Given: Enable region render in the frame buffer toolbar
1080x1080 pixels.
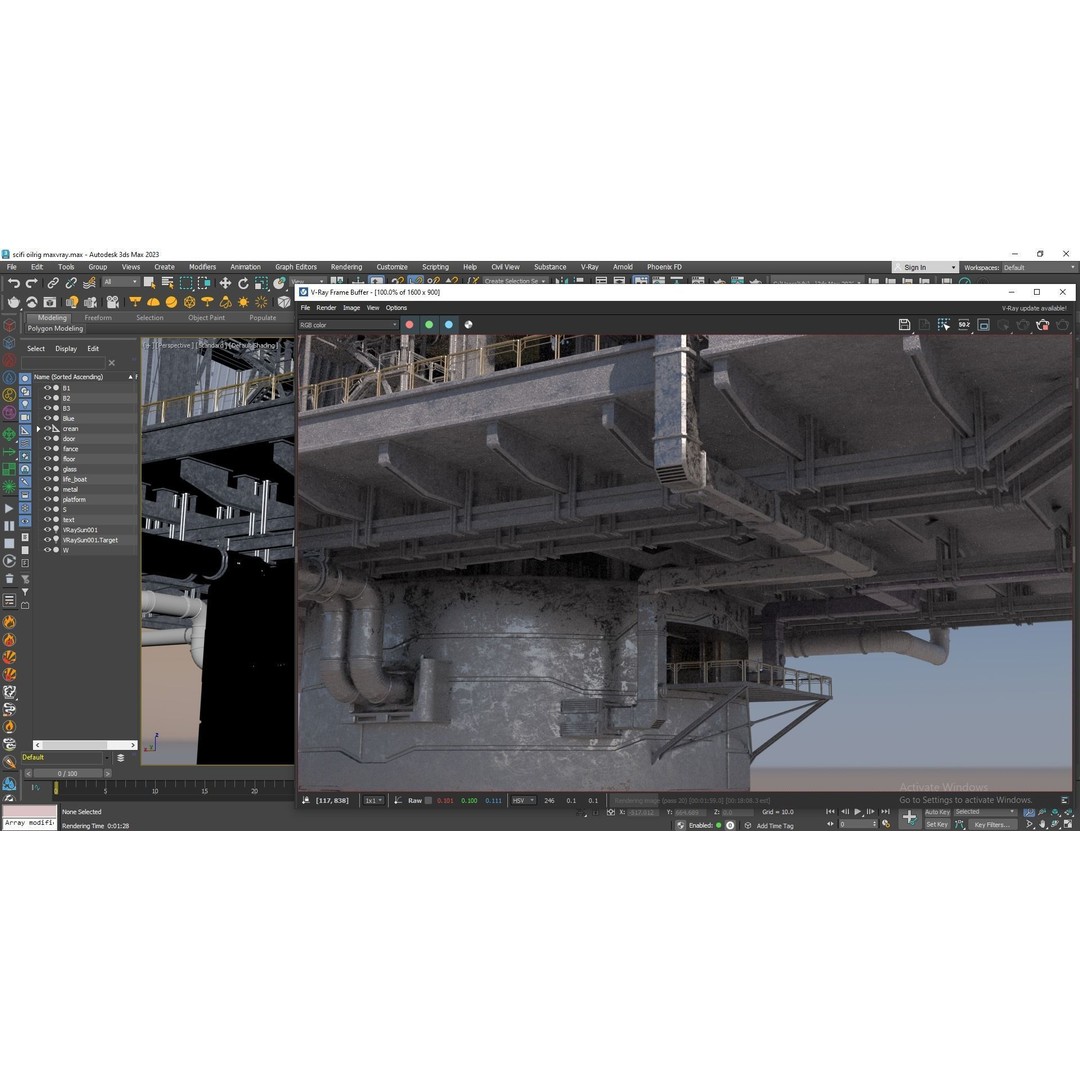Looking at the screenshot, I should (x=943, y=324).
